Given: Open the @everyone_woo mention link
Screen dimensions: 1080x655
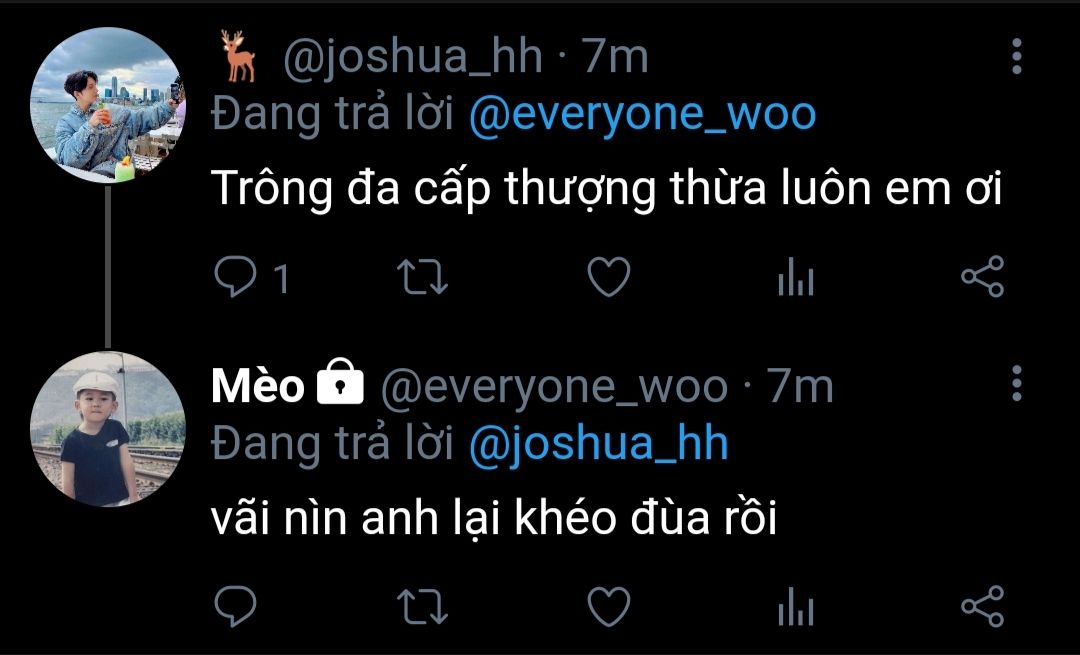Looking at the screenshot, I should (642, 114).
